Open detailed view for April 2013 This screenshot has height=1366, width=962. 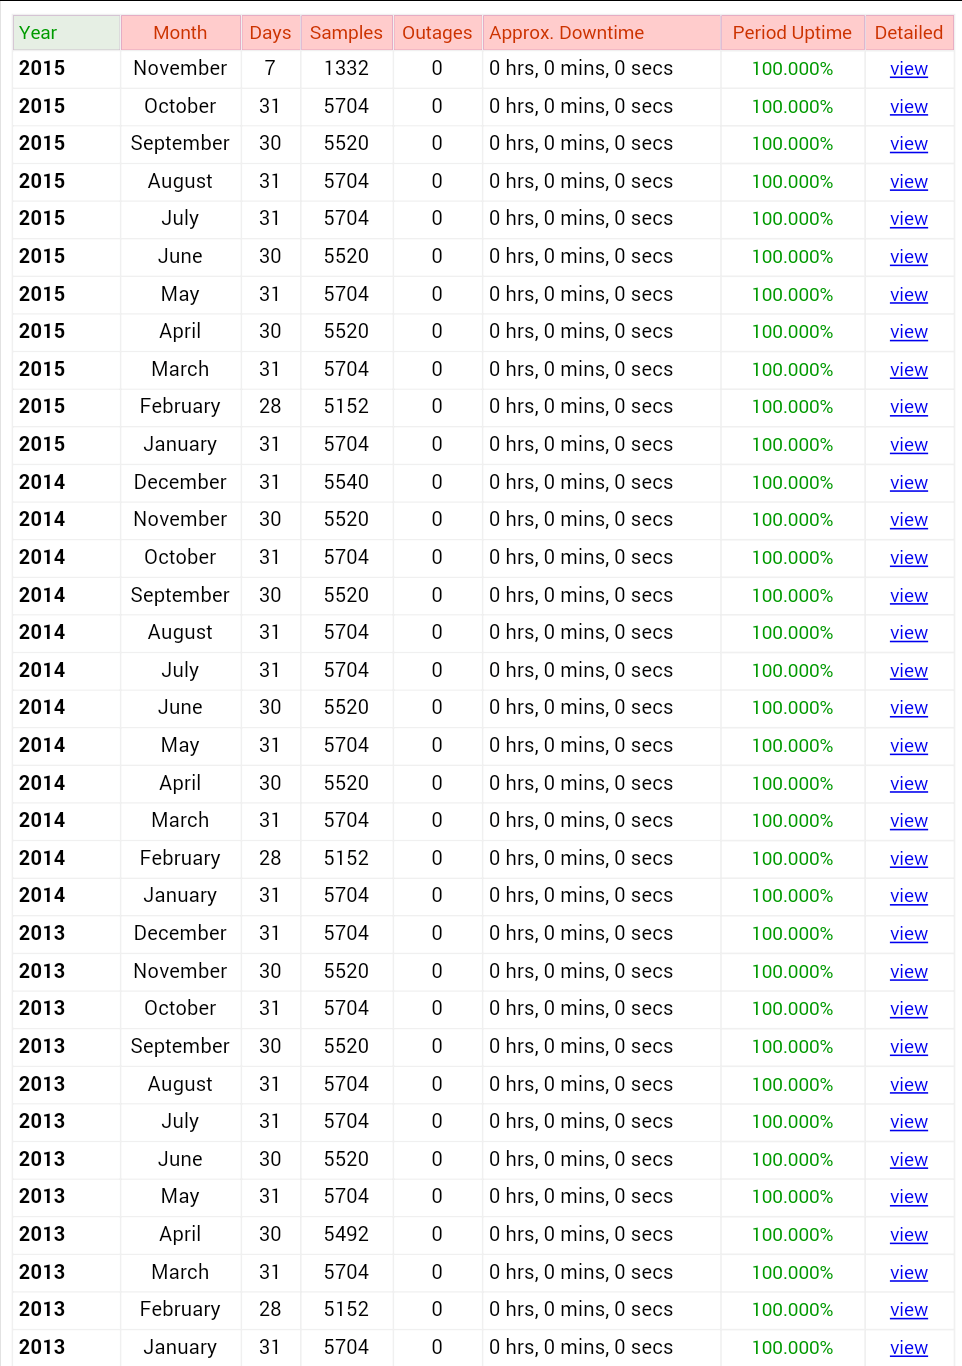[908, 1235]
